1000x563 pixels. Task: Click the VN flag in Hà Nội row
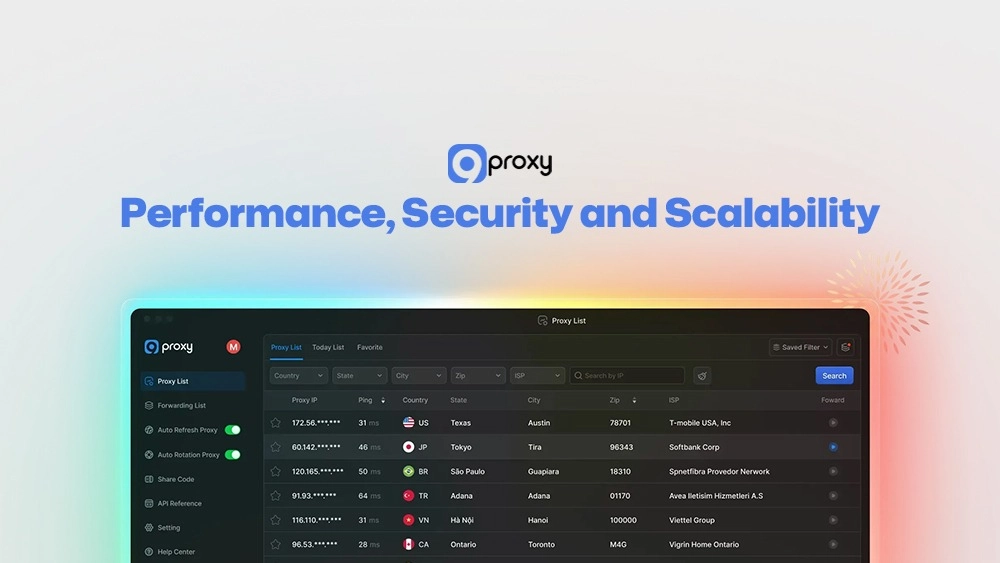pyautogui.click(x=409, y=520)
